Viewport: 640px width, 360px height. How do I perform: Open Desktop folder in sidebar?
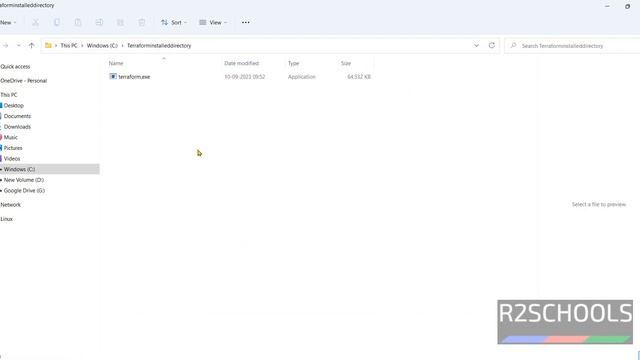pos(13,105)
